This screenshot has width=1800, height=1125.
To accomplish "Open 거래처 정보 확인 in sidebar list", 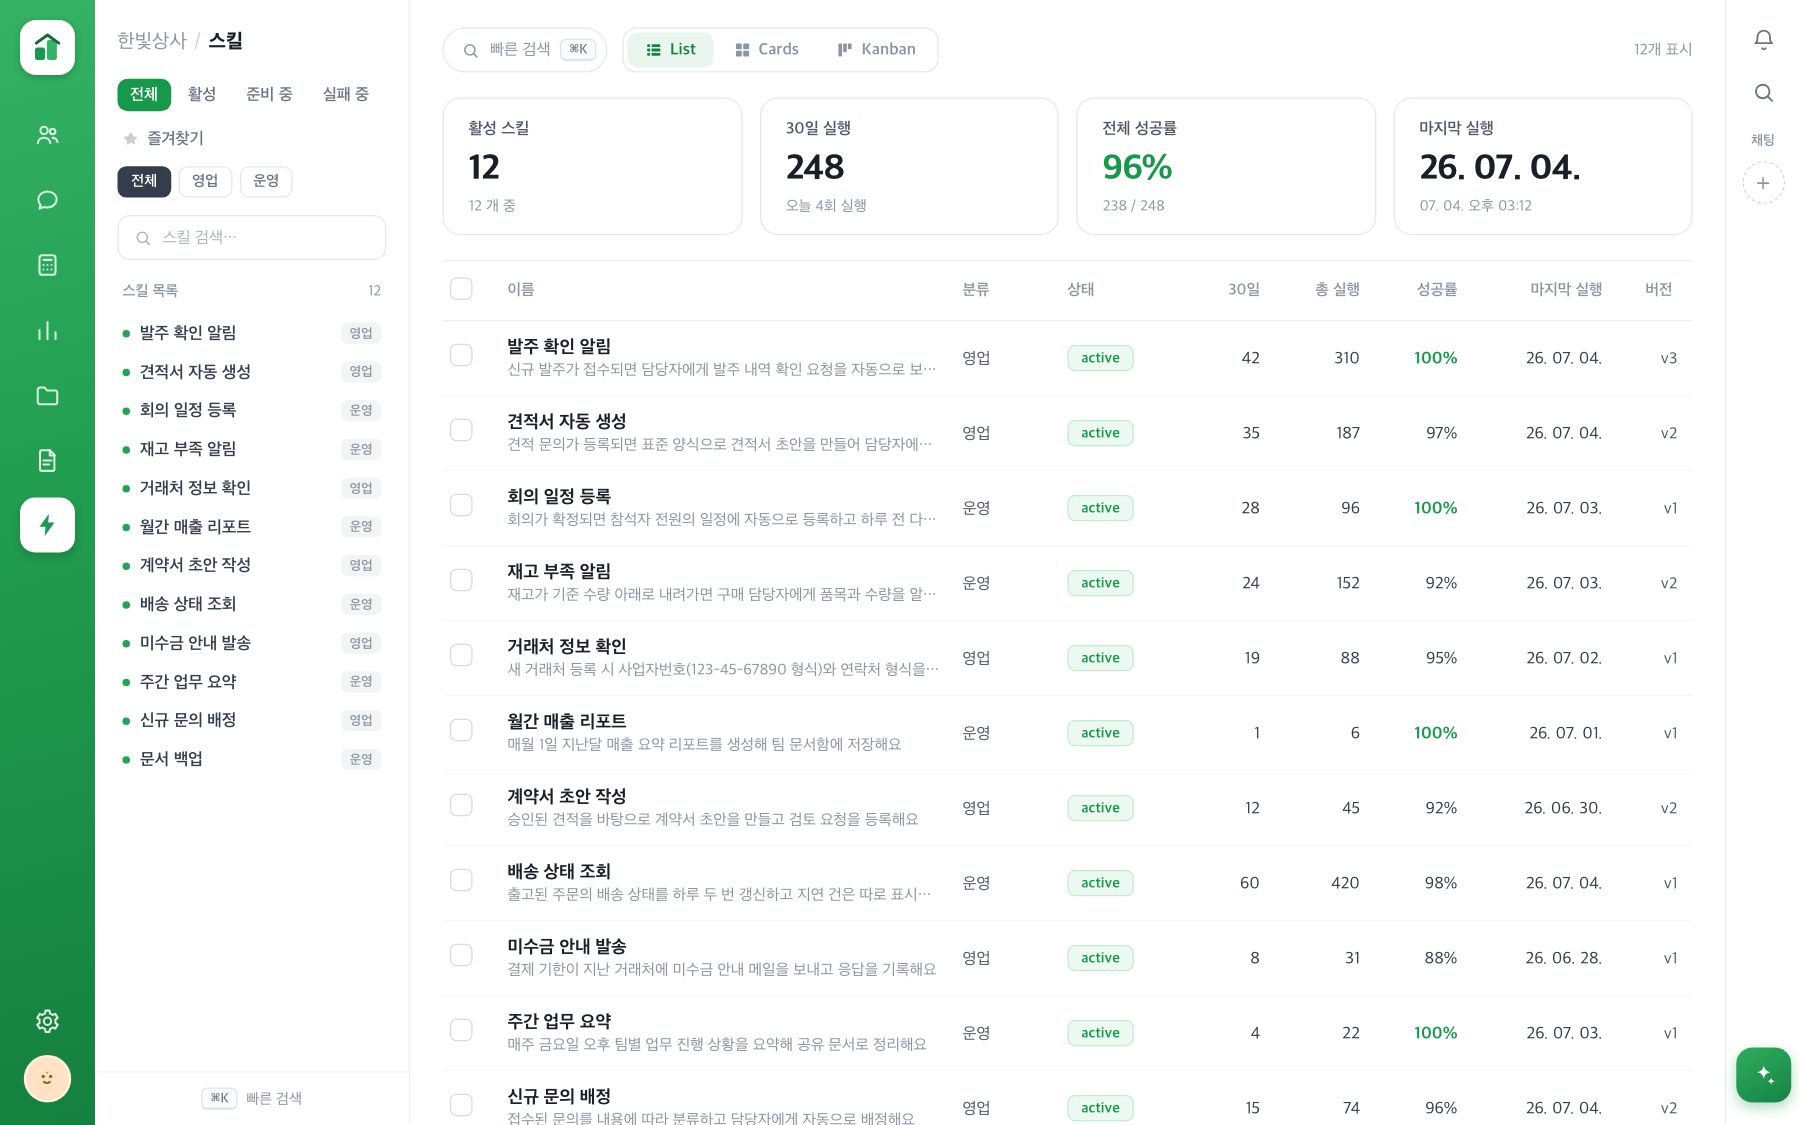I will (x=252, y=488).
